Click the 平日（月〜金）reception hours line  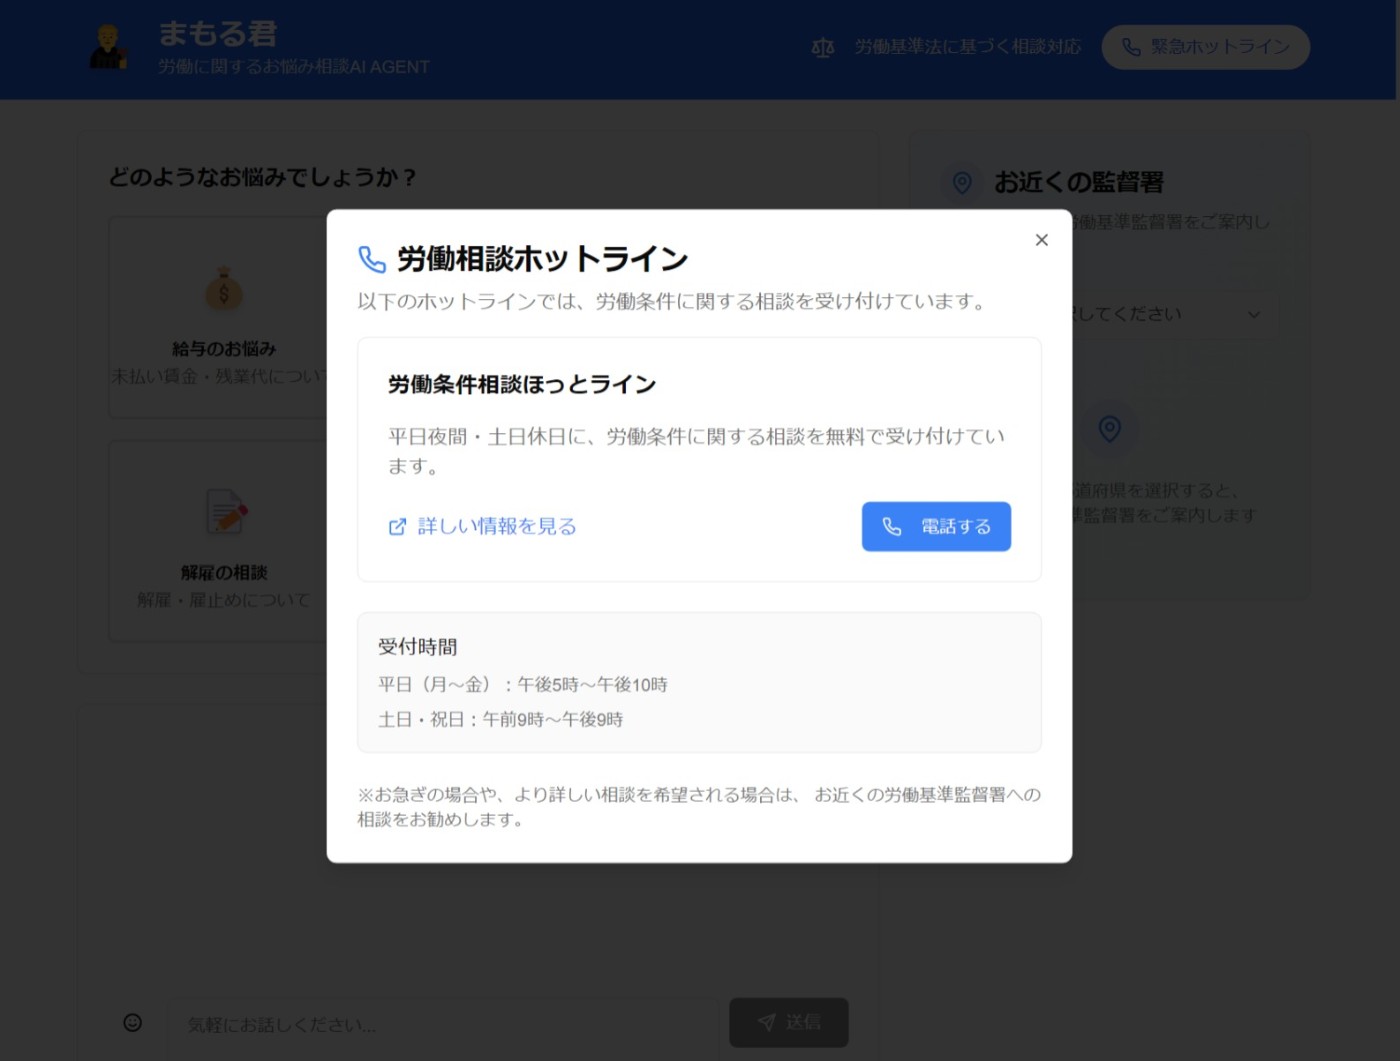(522, 684)
